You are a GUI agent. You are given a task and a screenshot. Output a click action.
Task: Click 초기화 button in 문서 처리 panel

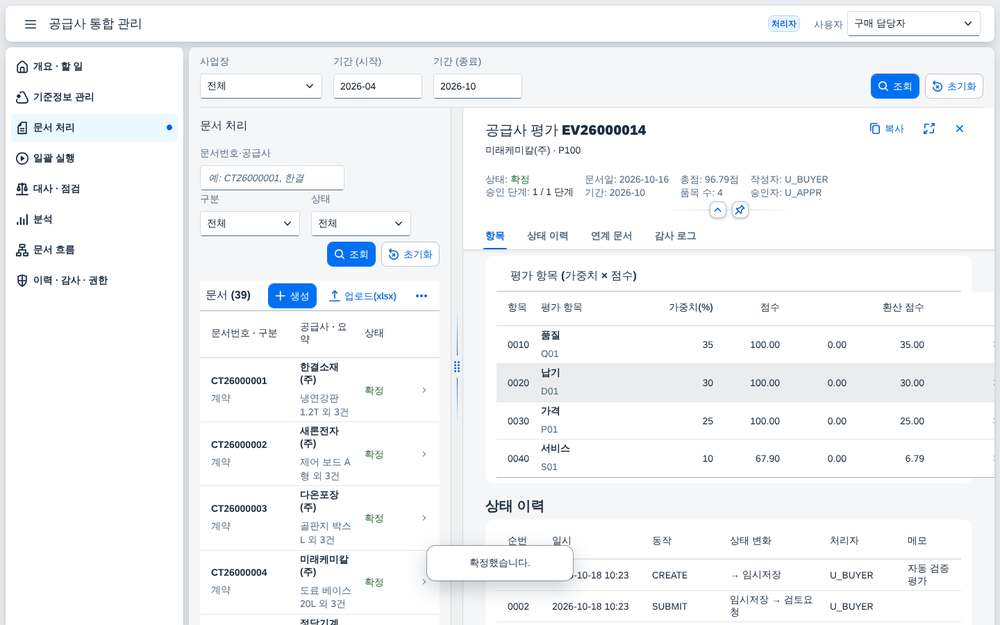click(x=410, y=254)
